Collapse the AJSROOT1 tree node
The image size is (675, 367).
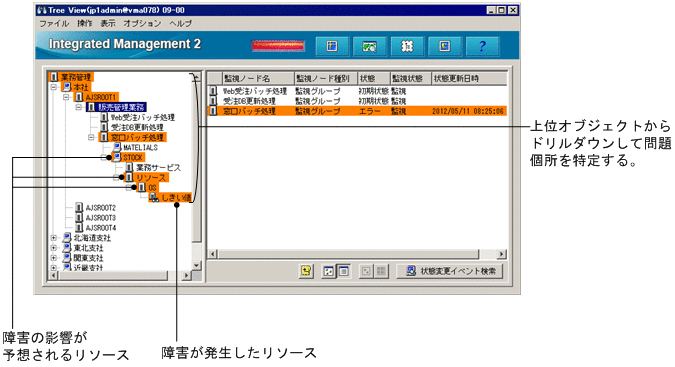pyautogui.click(x=66, y=97)
